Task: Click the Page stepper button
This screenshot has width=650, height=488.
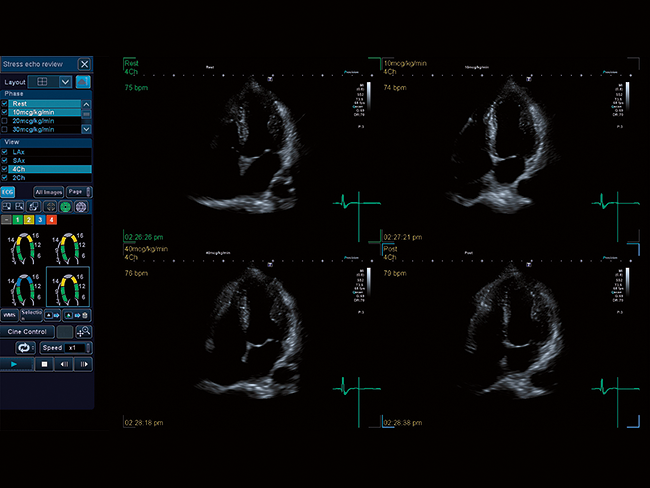Action: tap(79, 192)
